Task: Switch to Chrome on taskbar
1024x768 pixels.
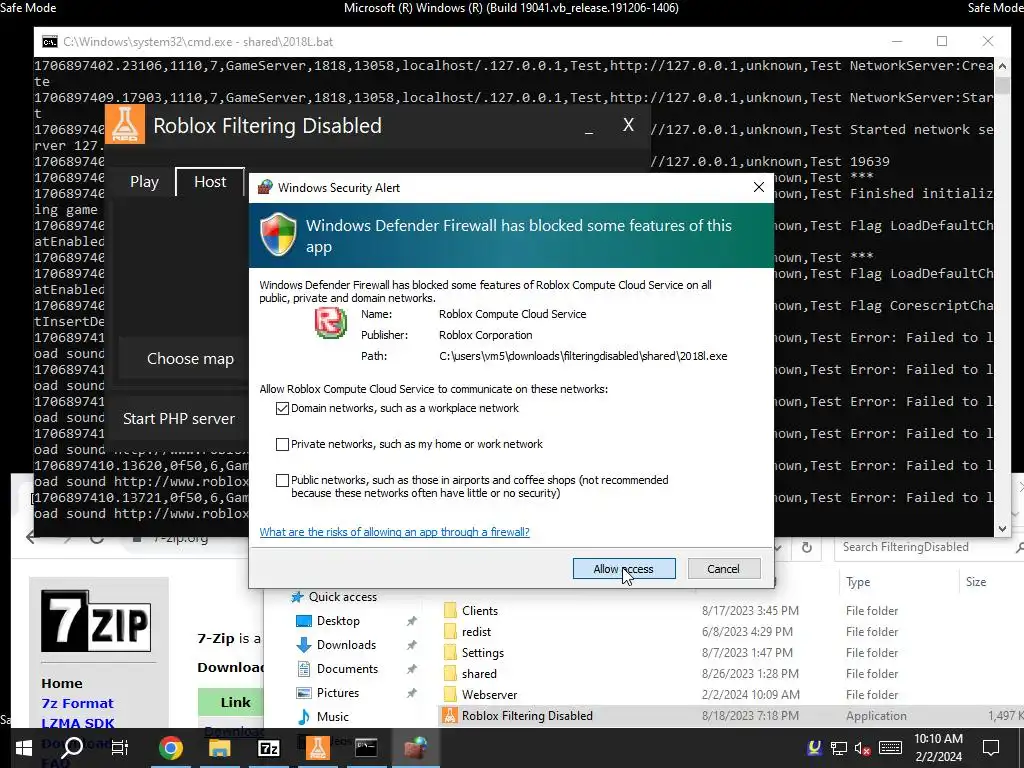Action: (x=170, y=748)
